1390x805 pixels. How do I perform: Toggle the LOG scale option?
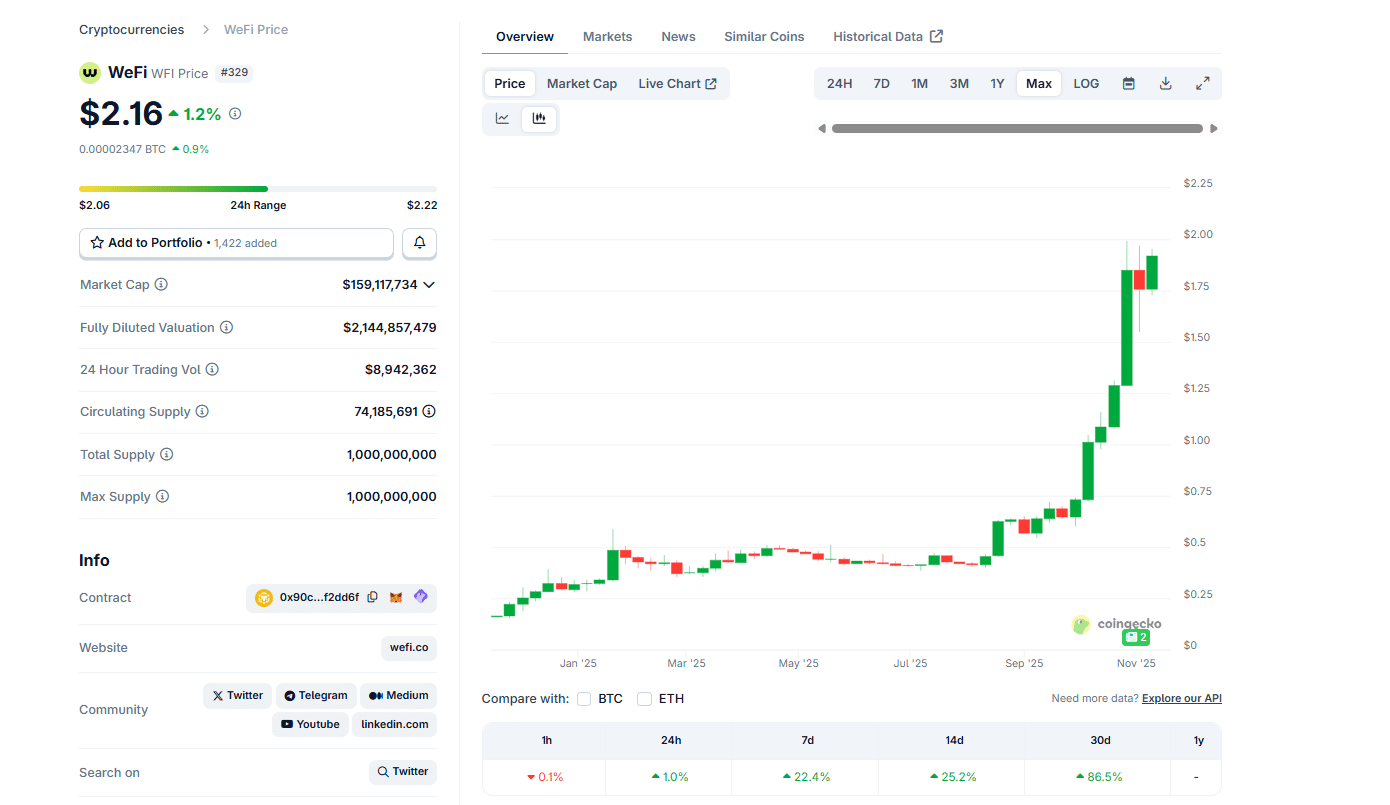click(x=1086, y=84)
